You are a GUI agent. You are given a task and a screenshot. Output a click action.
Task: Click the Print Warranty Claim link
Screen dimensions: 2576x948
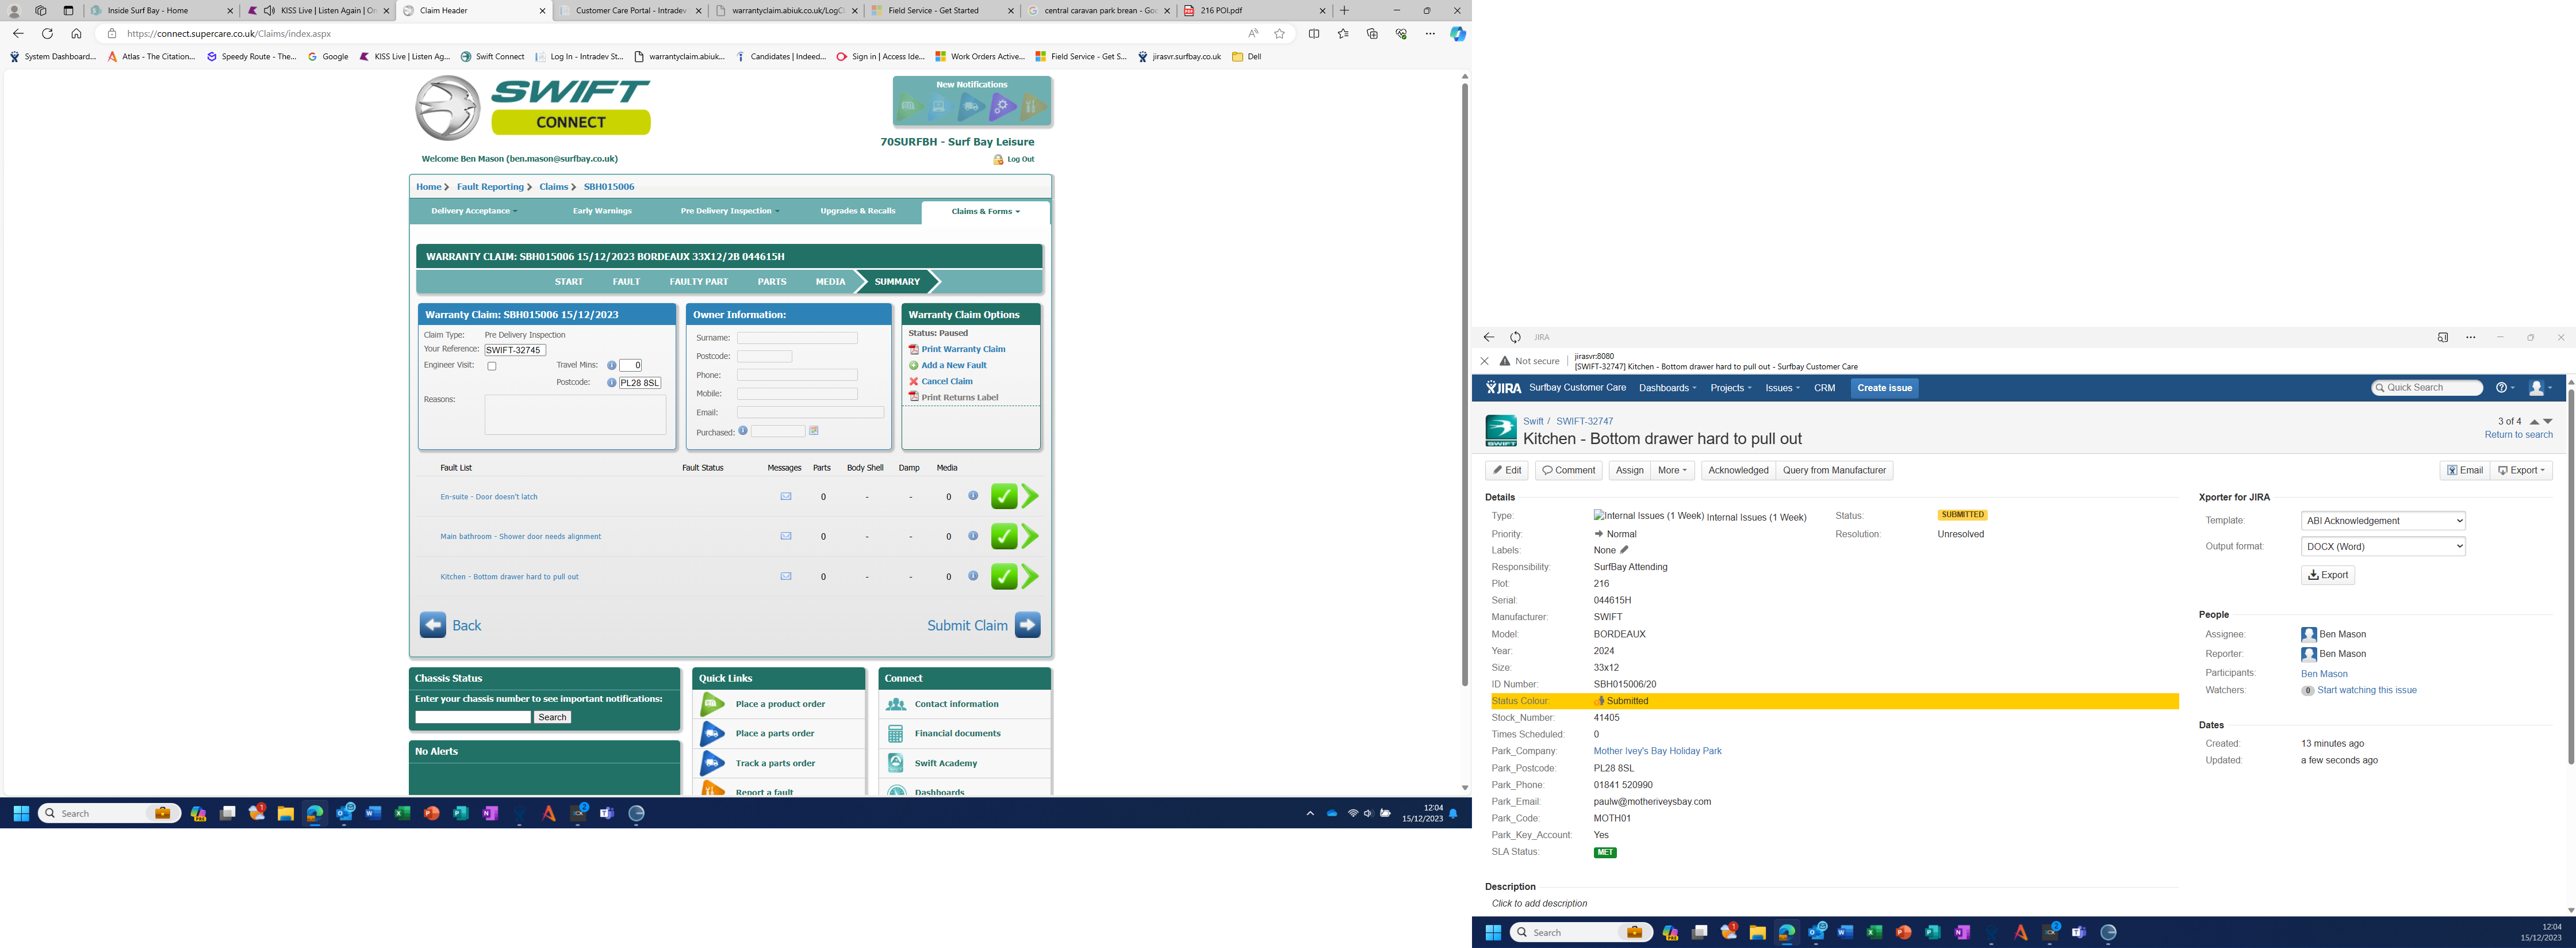(962, 349)
